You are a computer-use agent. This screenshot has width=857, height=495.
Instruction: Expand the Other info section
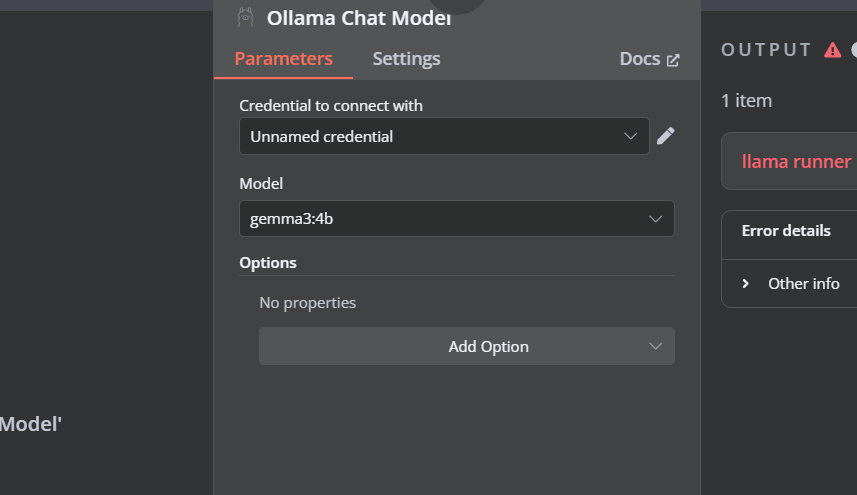[x=791, y=284]
